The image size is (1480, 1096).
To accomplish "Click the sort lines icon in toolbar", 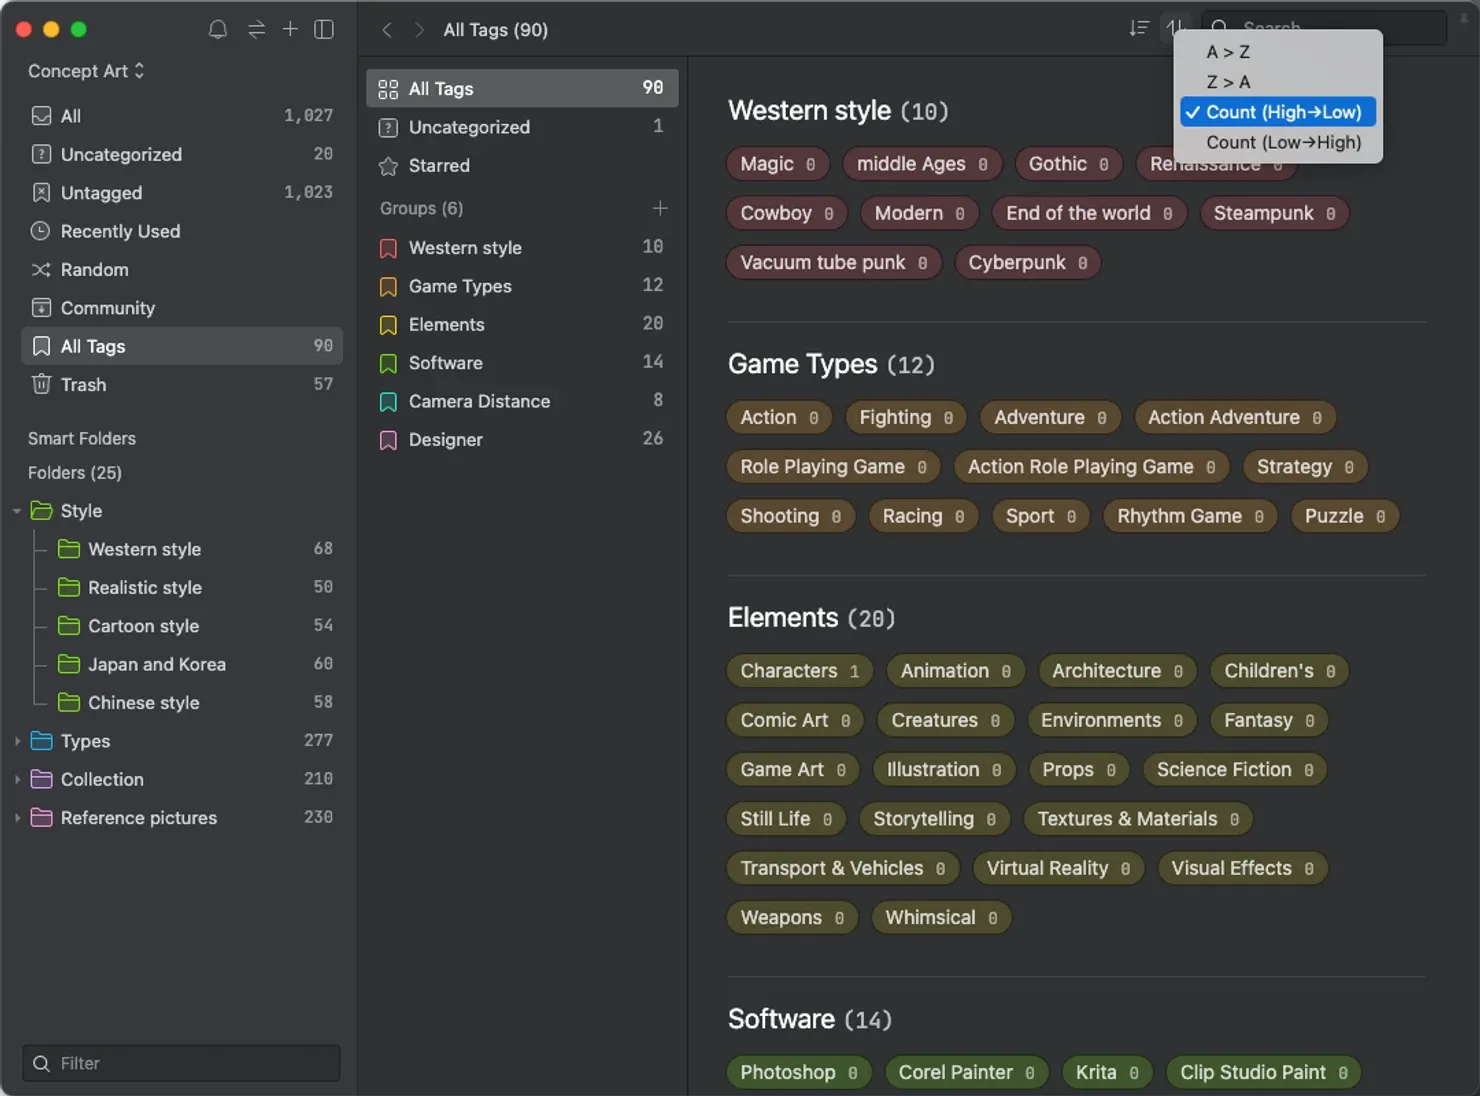I will coord(1138,29).
